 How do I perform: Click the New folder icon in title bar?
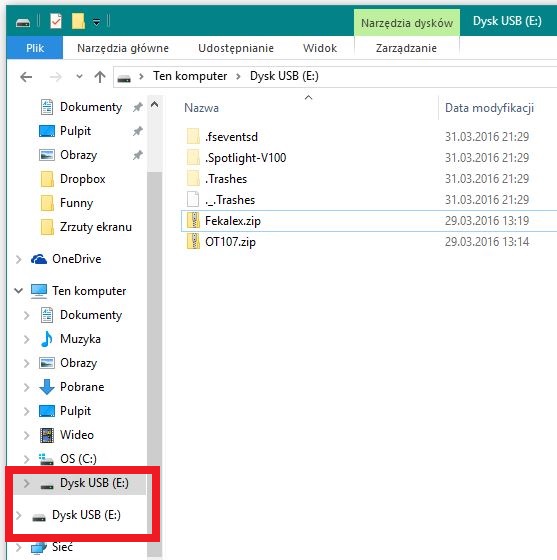click(78, 21)
